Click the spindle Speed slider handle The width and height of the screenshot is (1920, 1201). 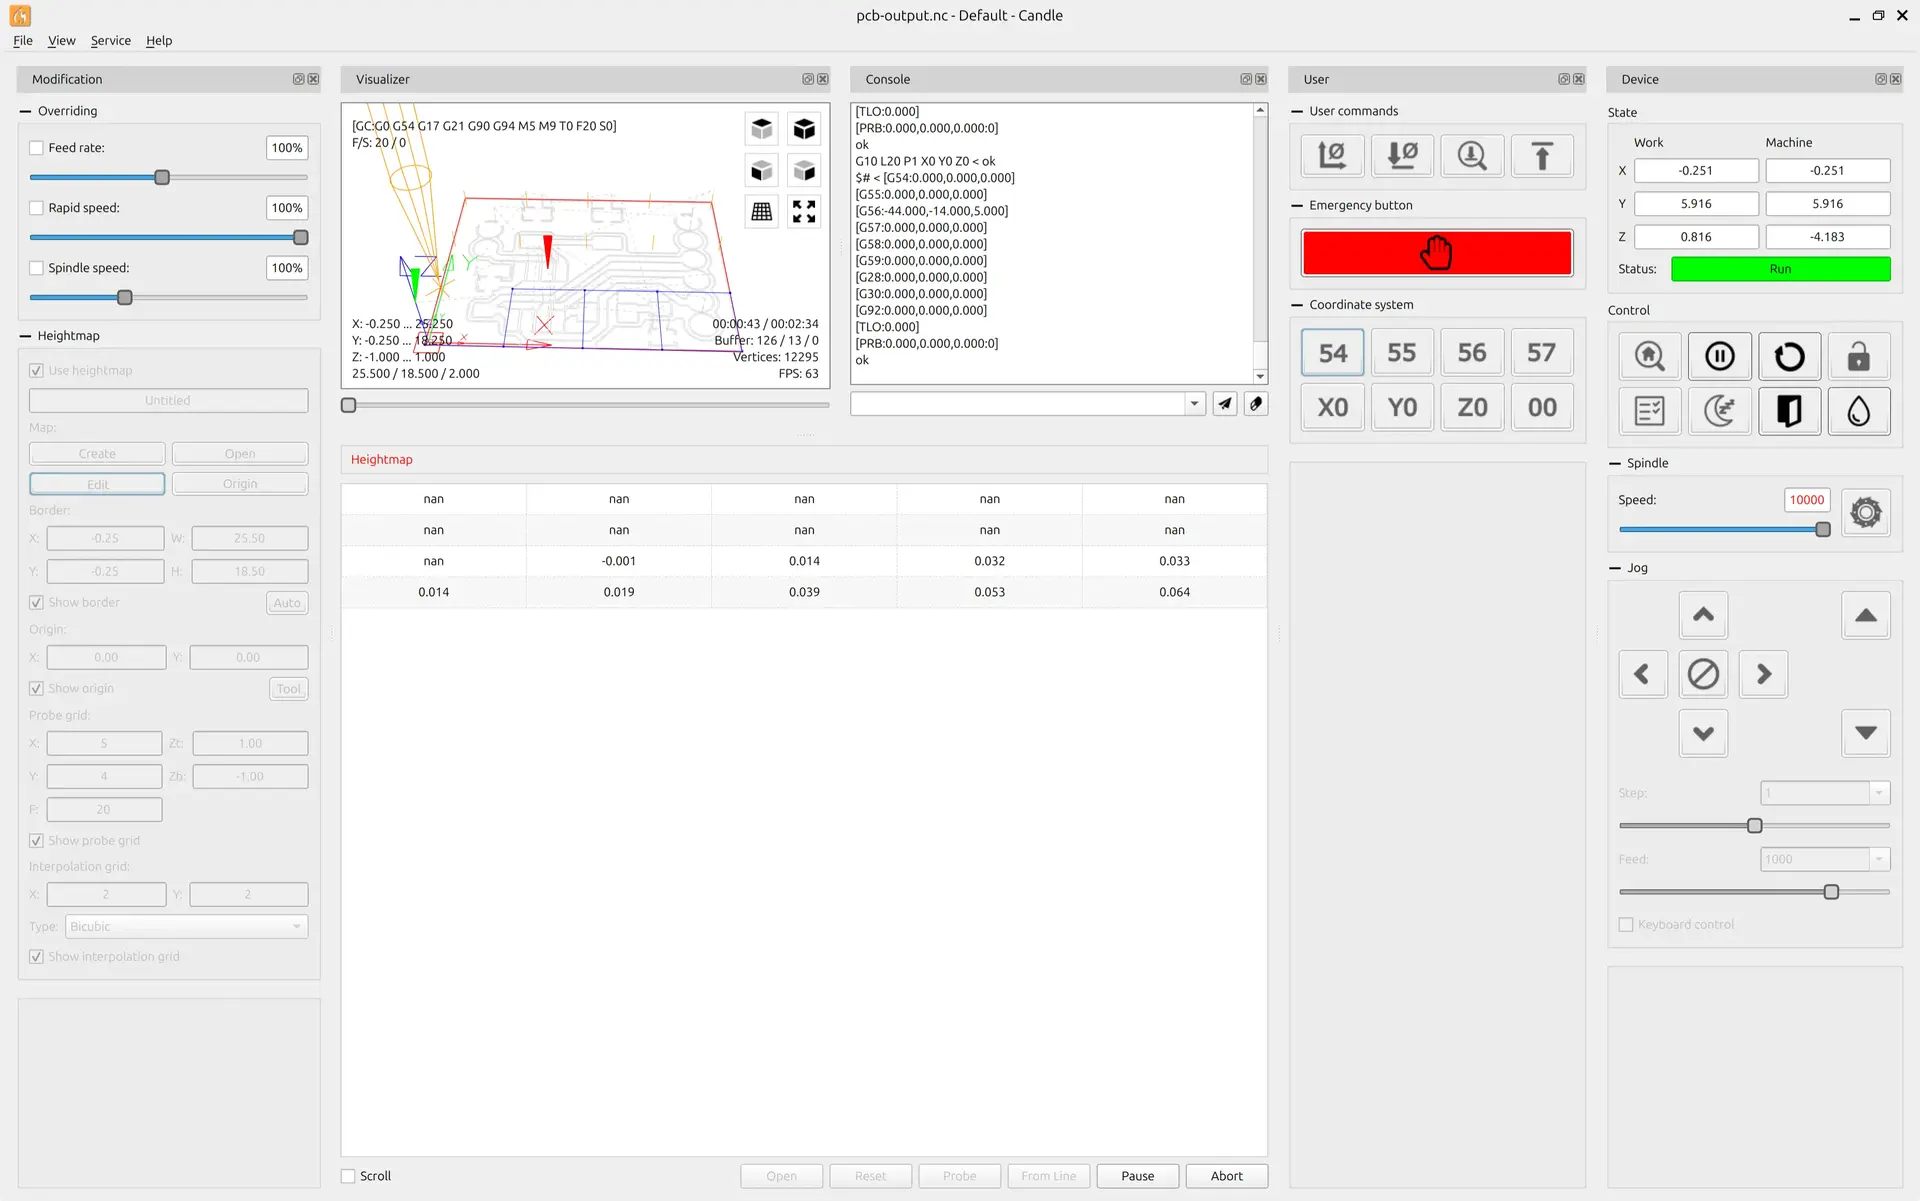tap(1822, 530)
